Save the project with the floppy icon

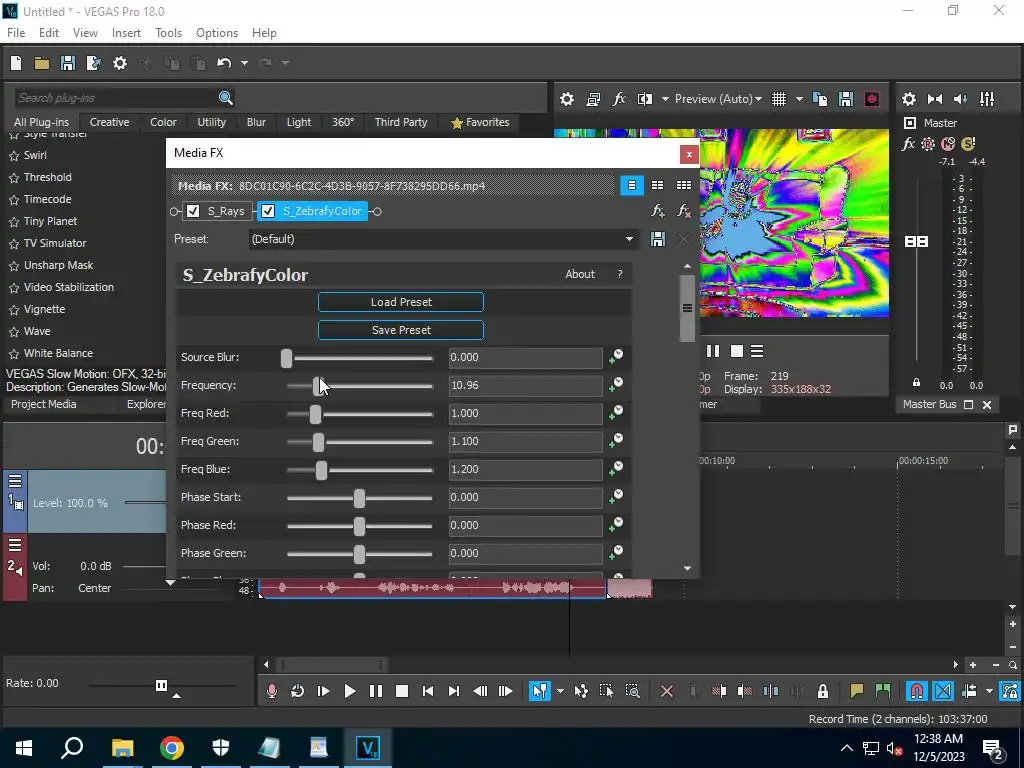click(67, 63)
